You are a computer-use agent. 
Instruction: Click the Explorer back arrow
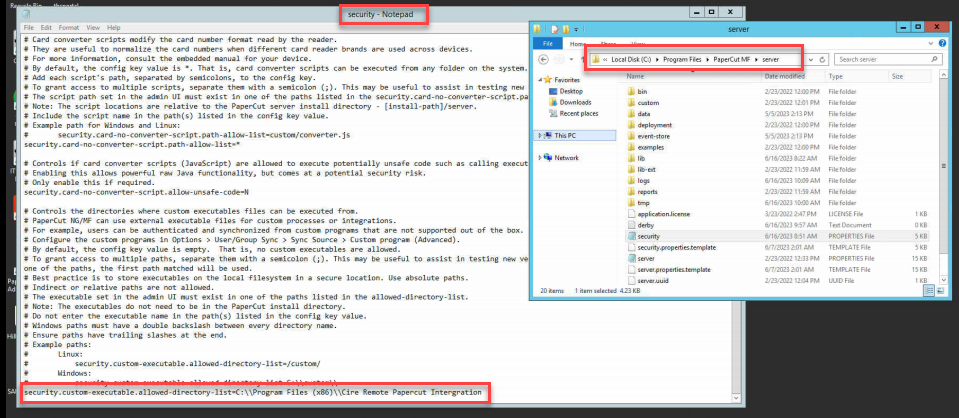544,59
